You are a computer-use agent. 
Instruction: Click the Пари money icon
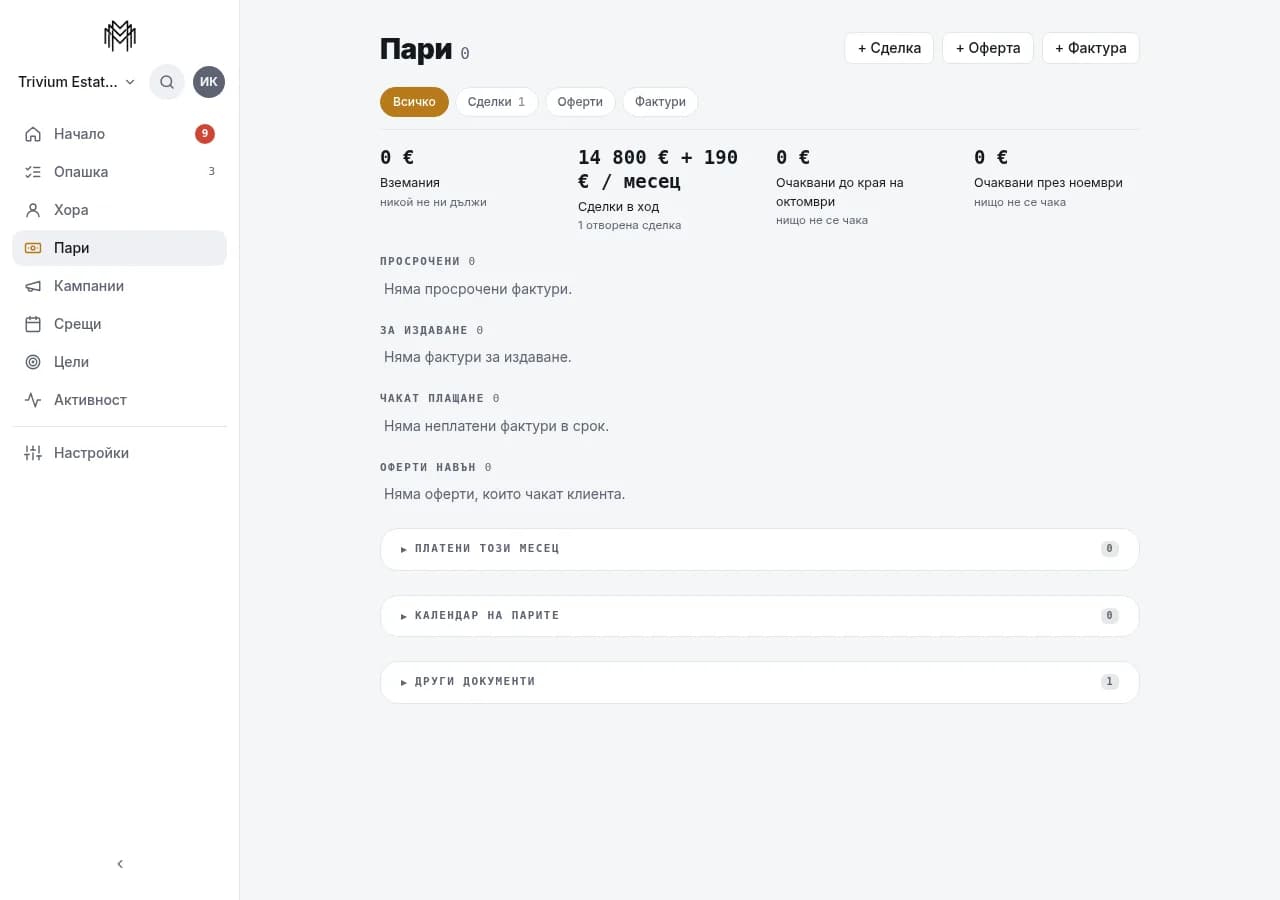(x=33, y=248)
